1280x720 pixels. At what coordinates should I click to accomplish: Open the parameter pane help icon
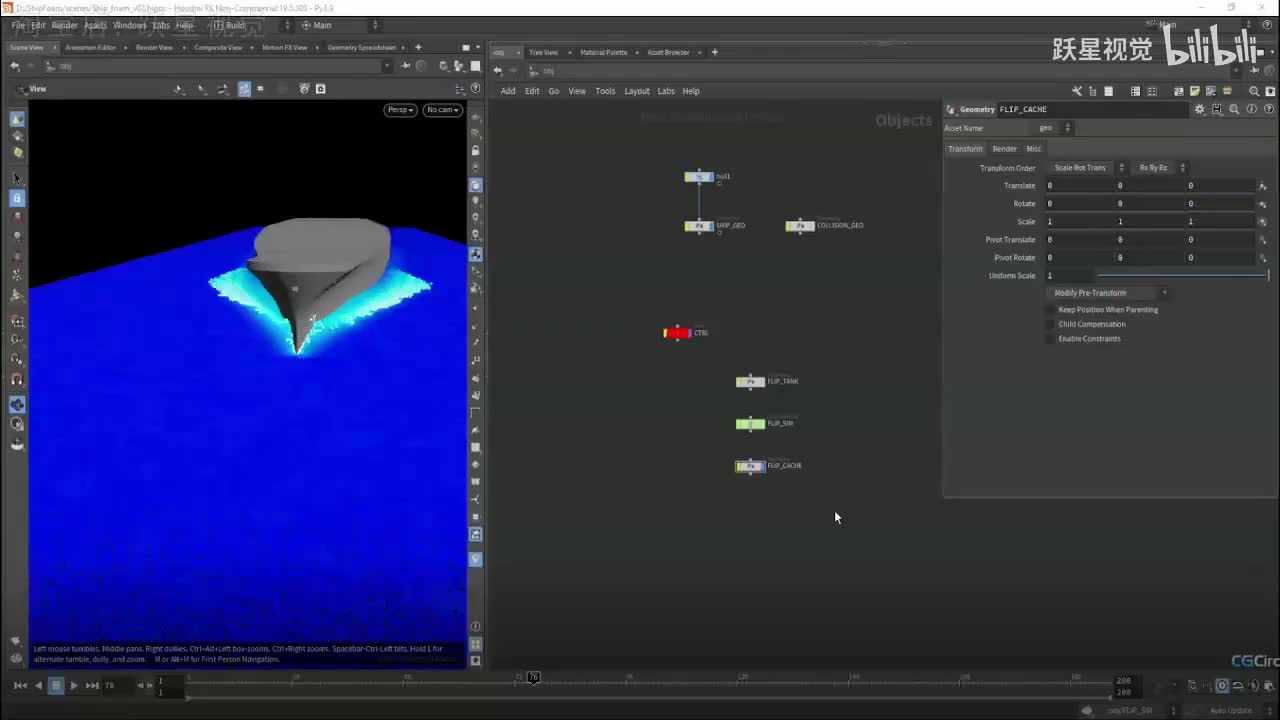tap(1269, 109)
